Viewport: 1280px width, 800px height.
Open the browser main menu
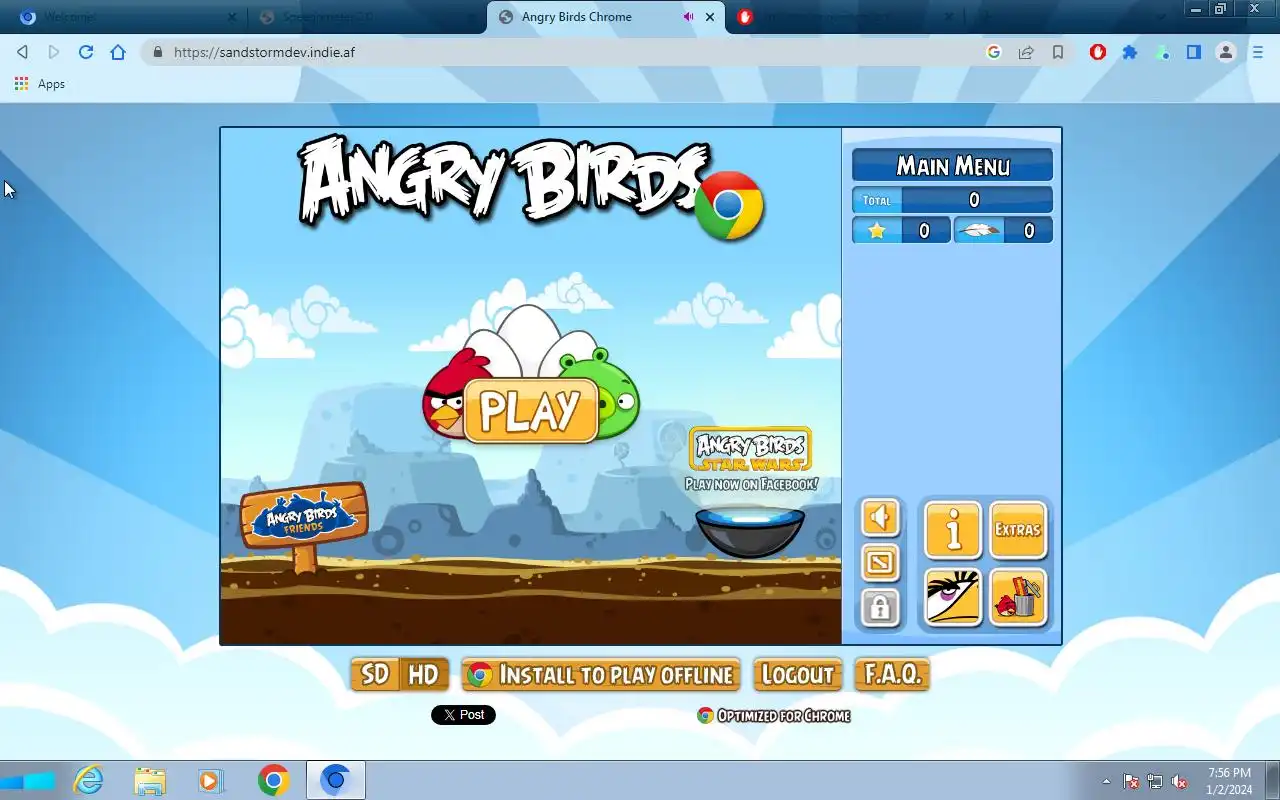tap(1258, 52)
